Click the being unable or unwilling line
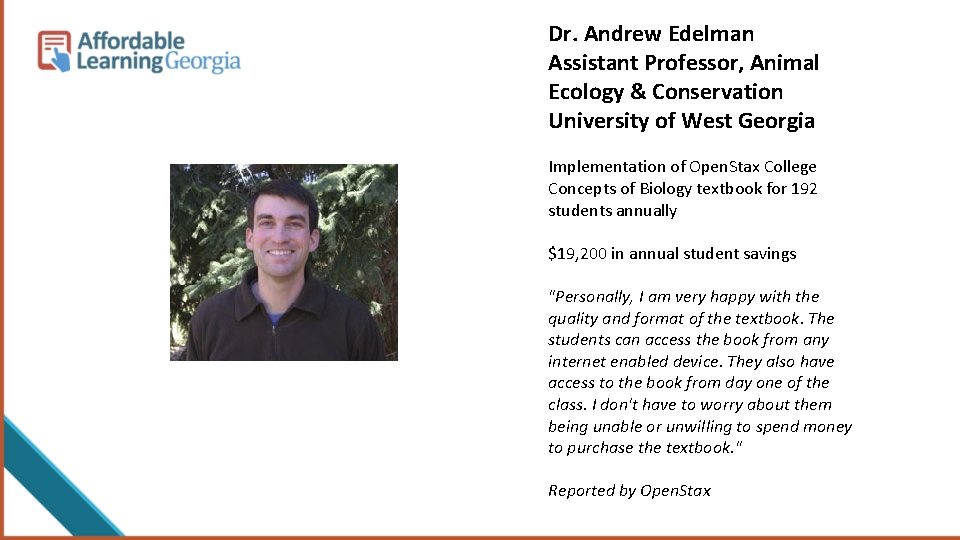 [700, 426]
